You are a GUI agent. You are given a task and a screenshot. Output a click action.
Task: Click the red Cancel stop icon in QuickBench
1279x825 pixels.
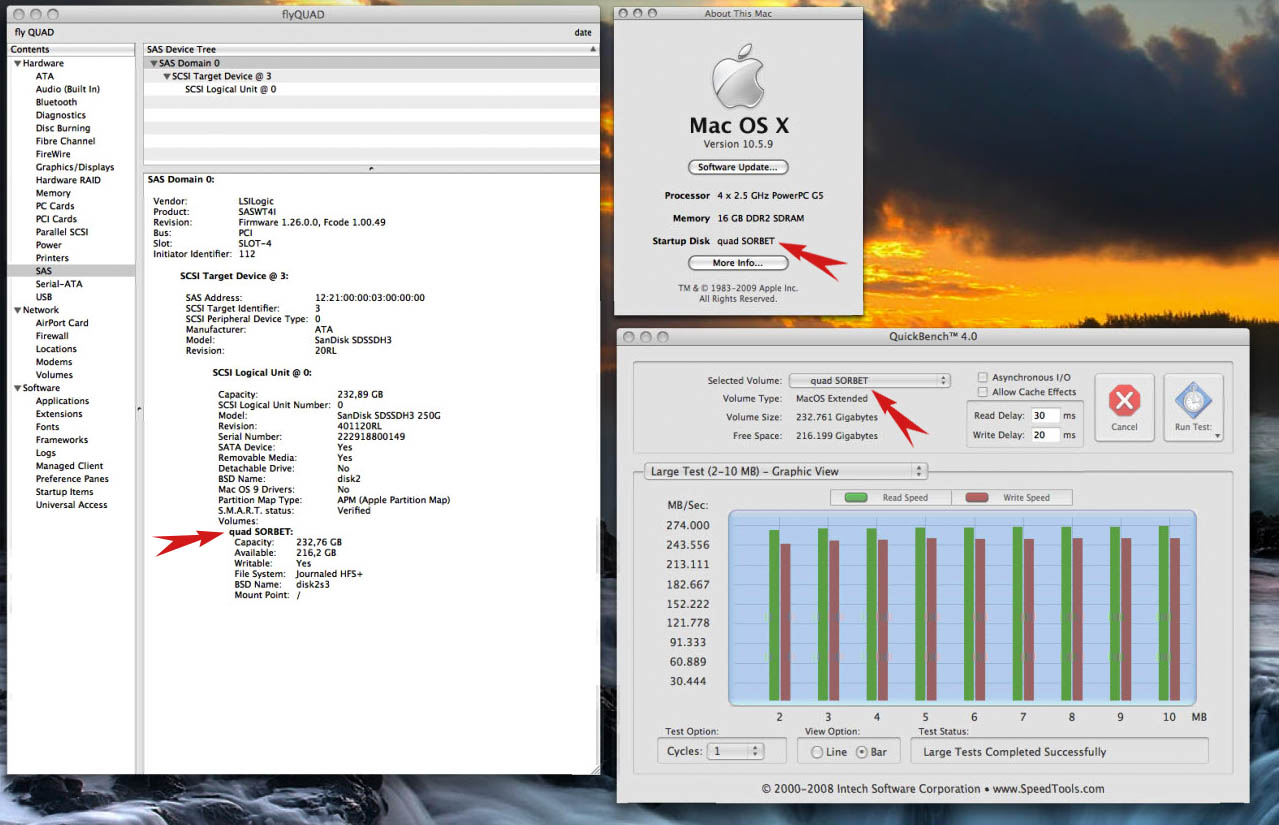pyautogui.click(x=1124, y=402)
